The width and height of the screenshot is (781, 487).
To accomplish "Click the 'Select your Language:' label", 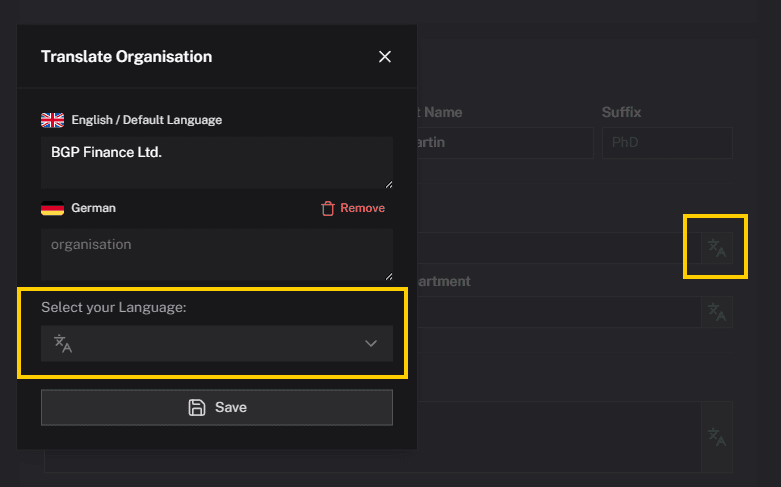I will pyautogui.click(x=114, y=307).
